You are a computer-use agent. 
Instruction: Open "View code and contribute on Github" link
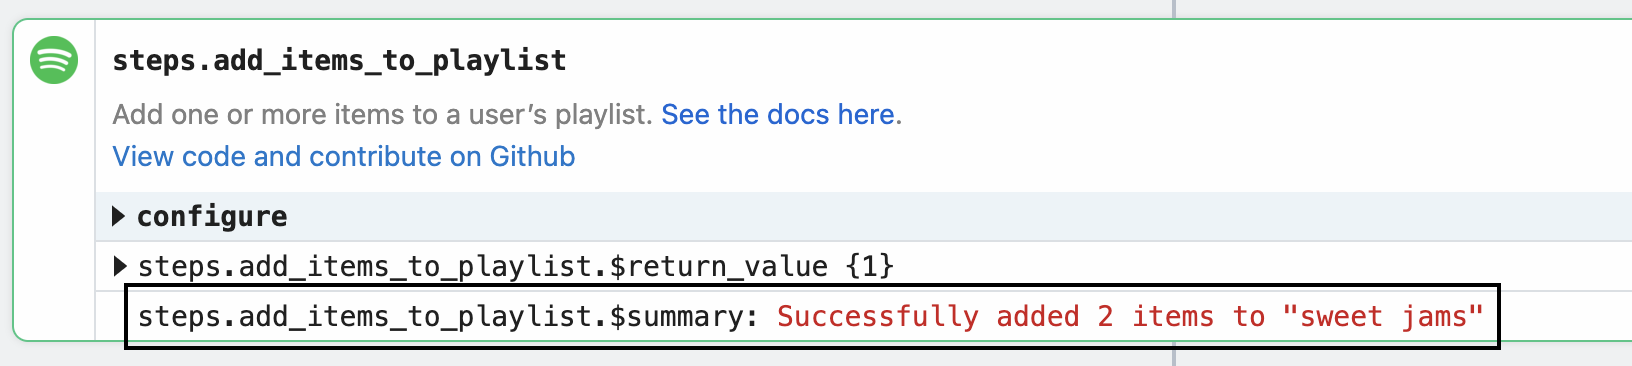click(343, 156)
